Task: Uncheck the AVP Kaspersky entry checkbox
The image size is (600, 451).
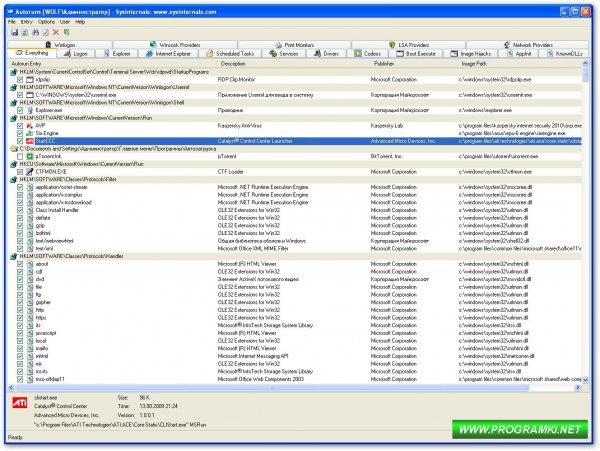Action: pos(20,125)
